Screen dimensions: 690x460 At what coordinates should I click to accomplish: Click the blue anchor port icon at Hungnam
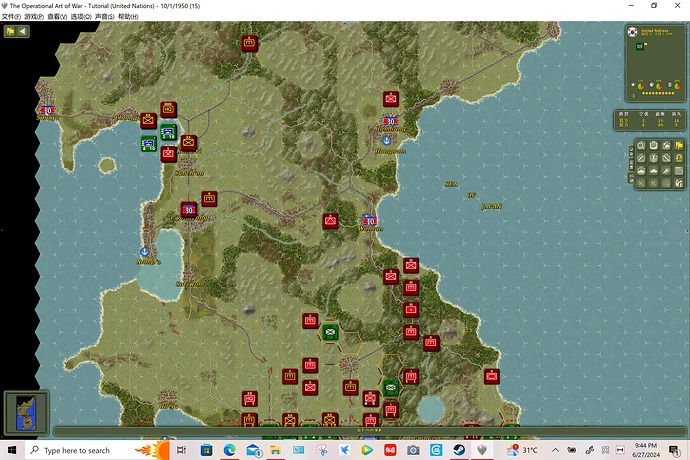pyautogui.click(x=386, y=141)
